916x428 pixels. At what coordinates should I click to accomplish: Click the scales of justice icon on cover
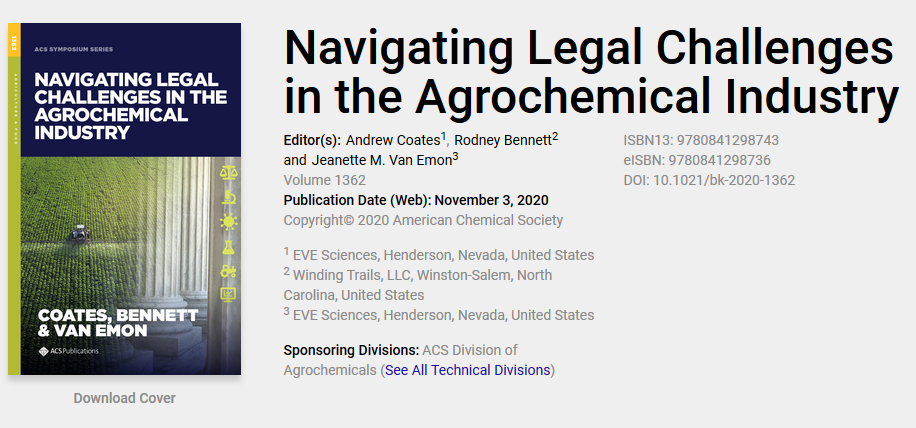228,173
